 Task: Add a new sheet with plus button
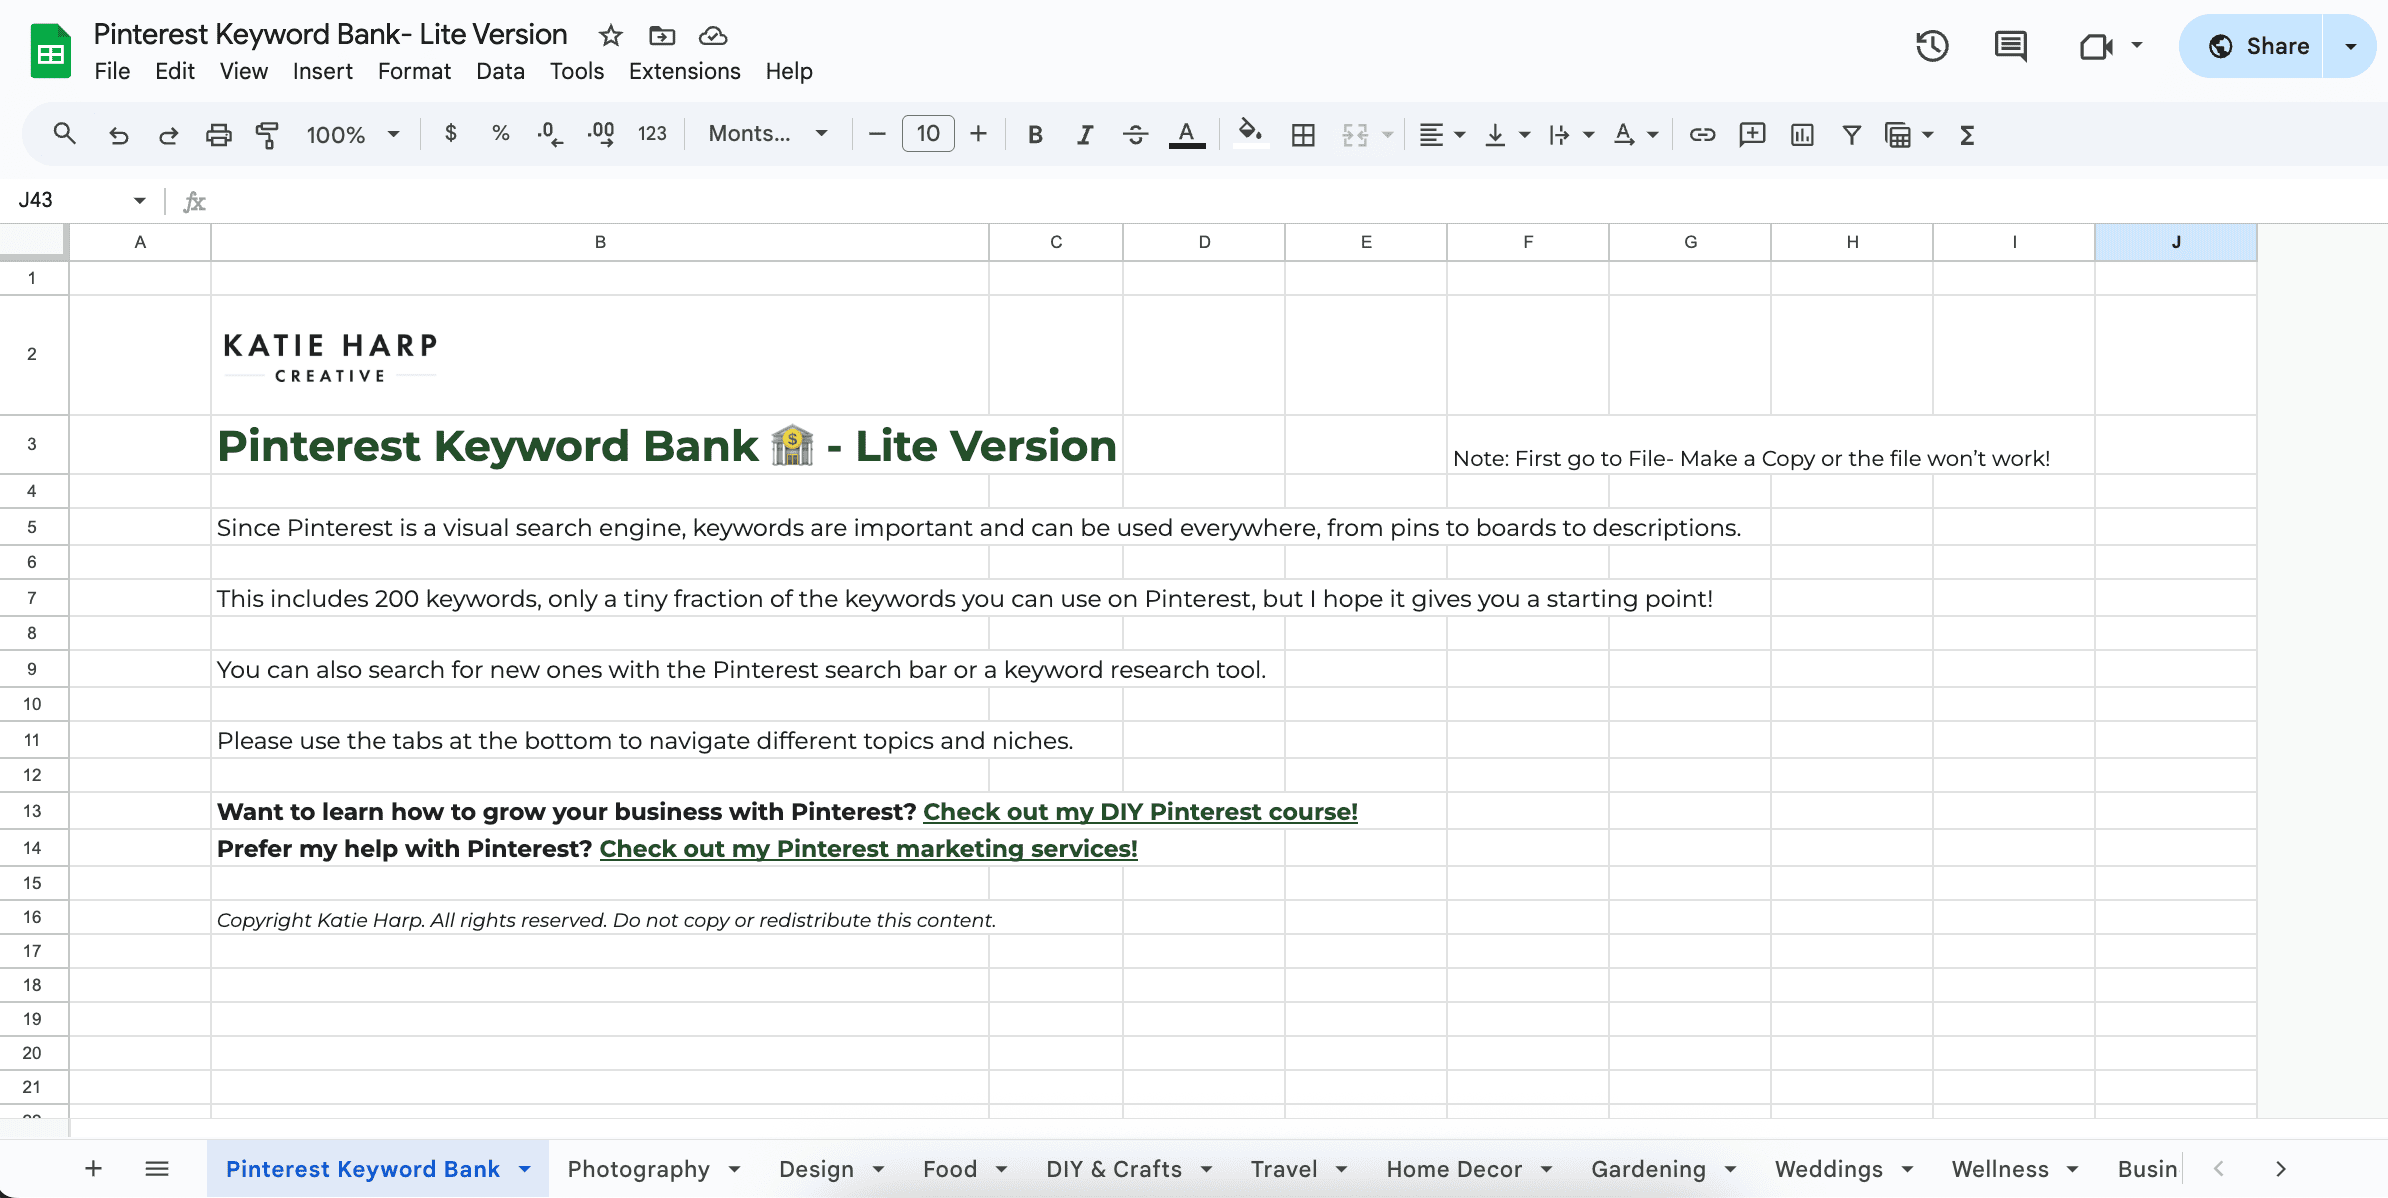coord(94,1168)
